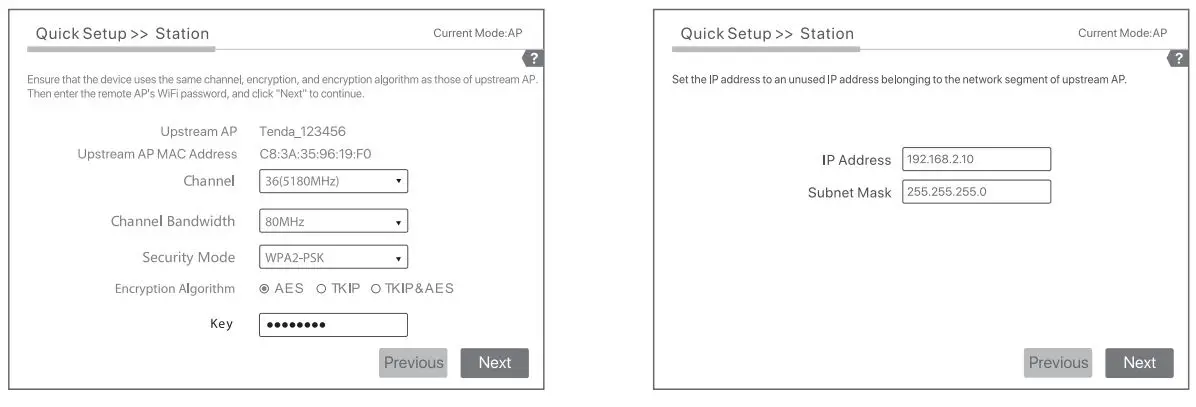Click Current Mode:AP label in right panel
Image resolution: width=1196 pixels, height=407 pixels.
[x=1122, y=34]
